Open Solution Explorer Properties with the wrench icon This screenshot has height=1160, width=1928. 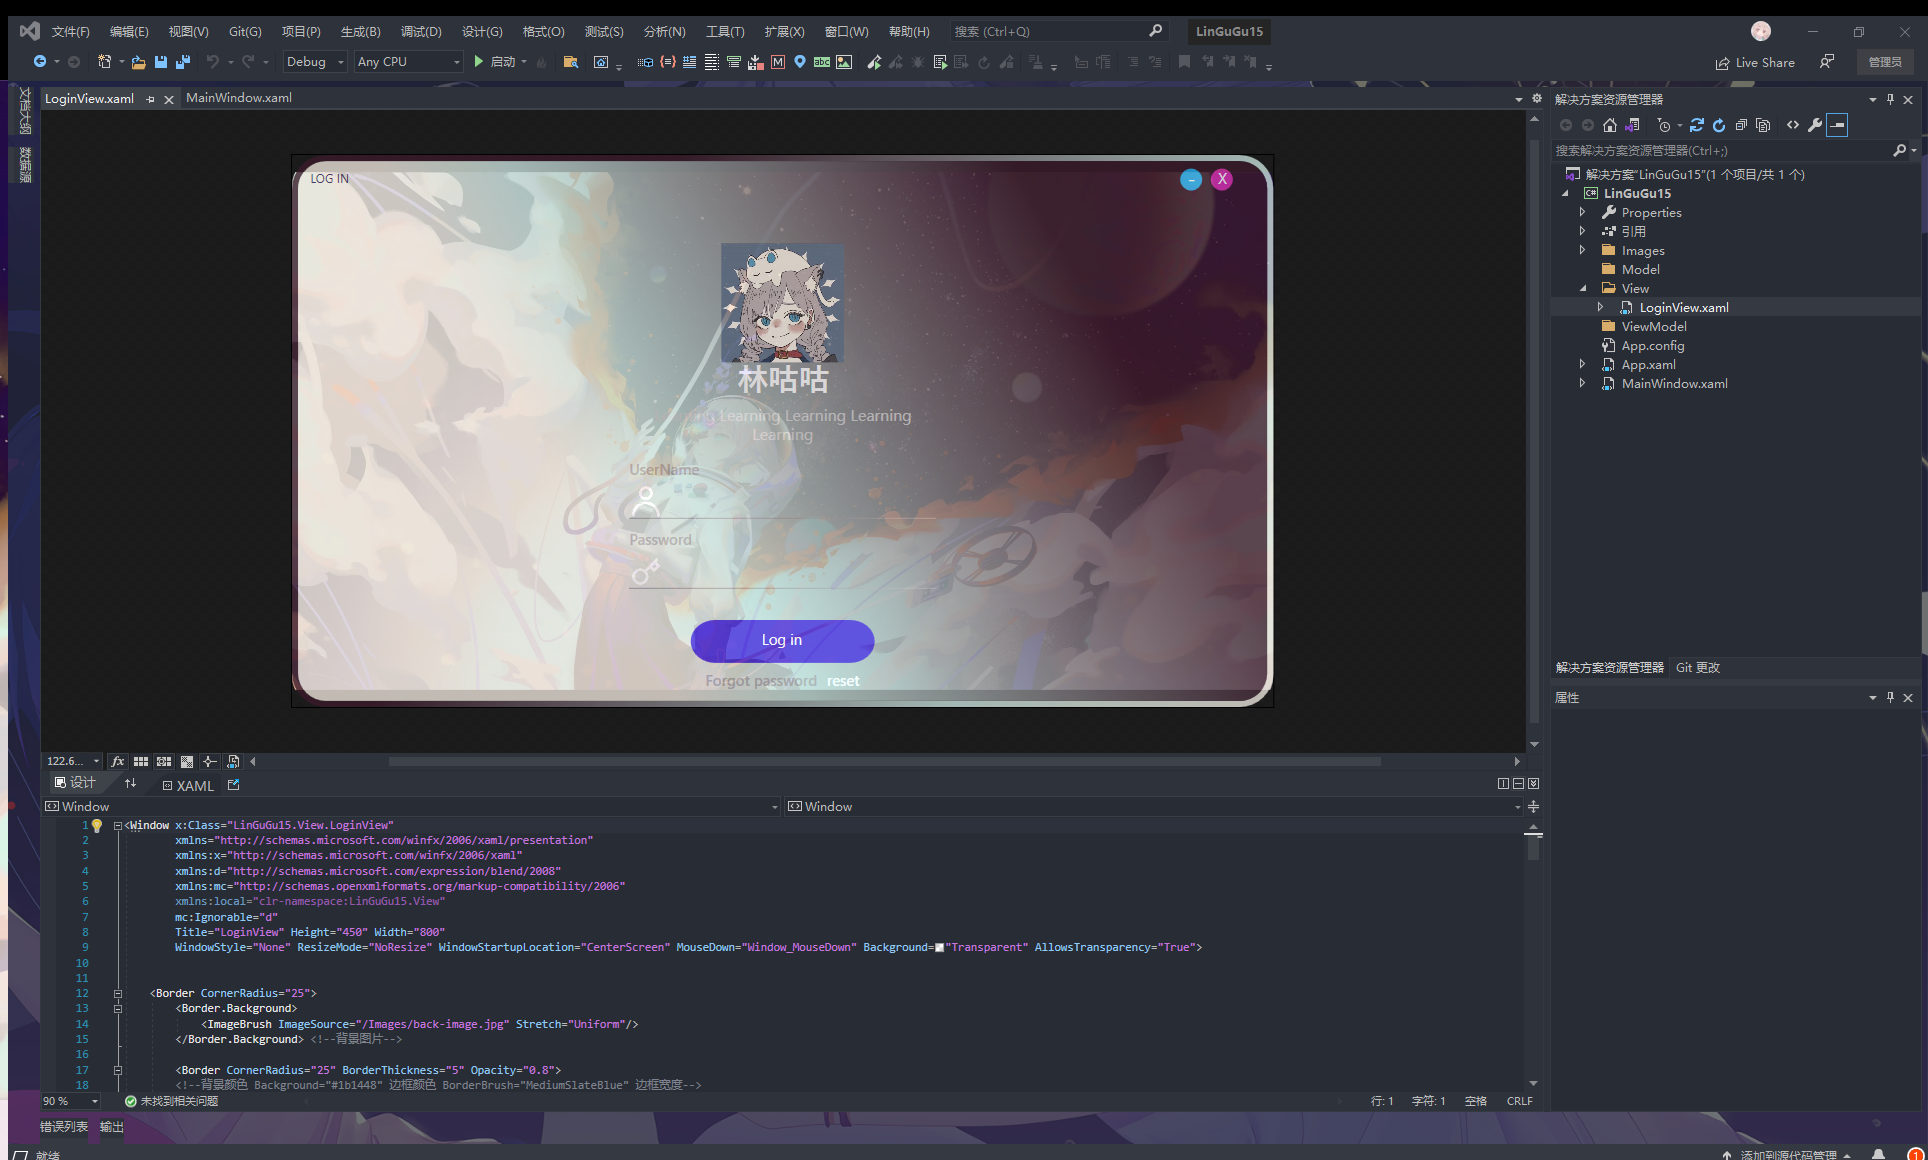(x=1815, y=125)
